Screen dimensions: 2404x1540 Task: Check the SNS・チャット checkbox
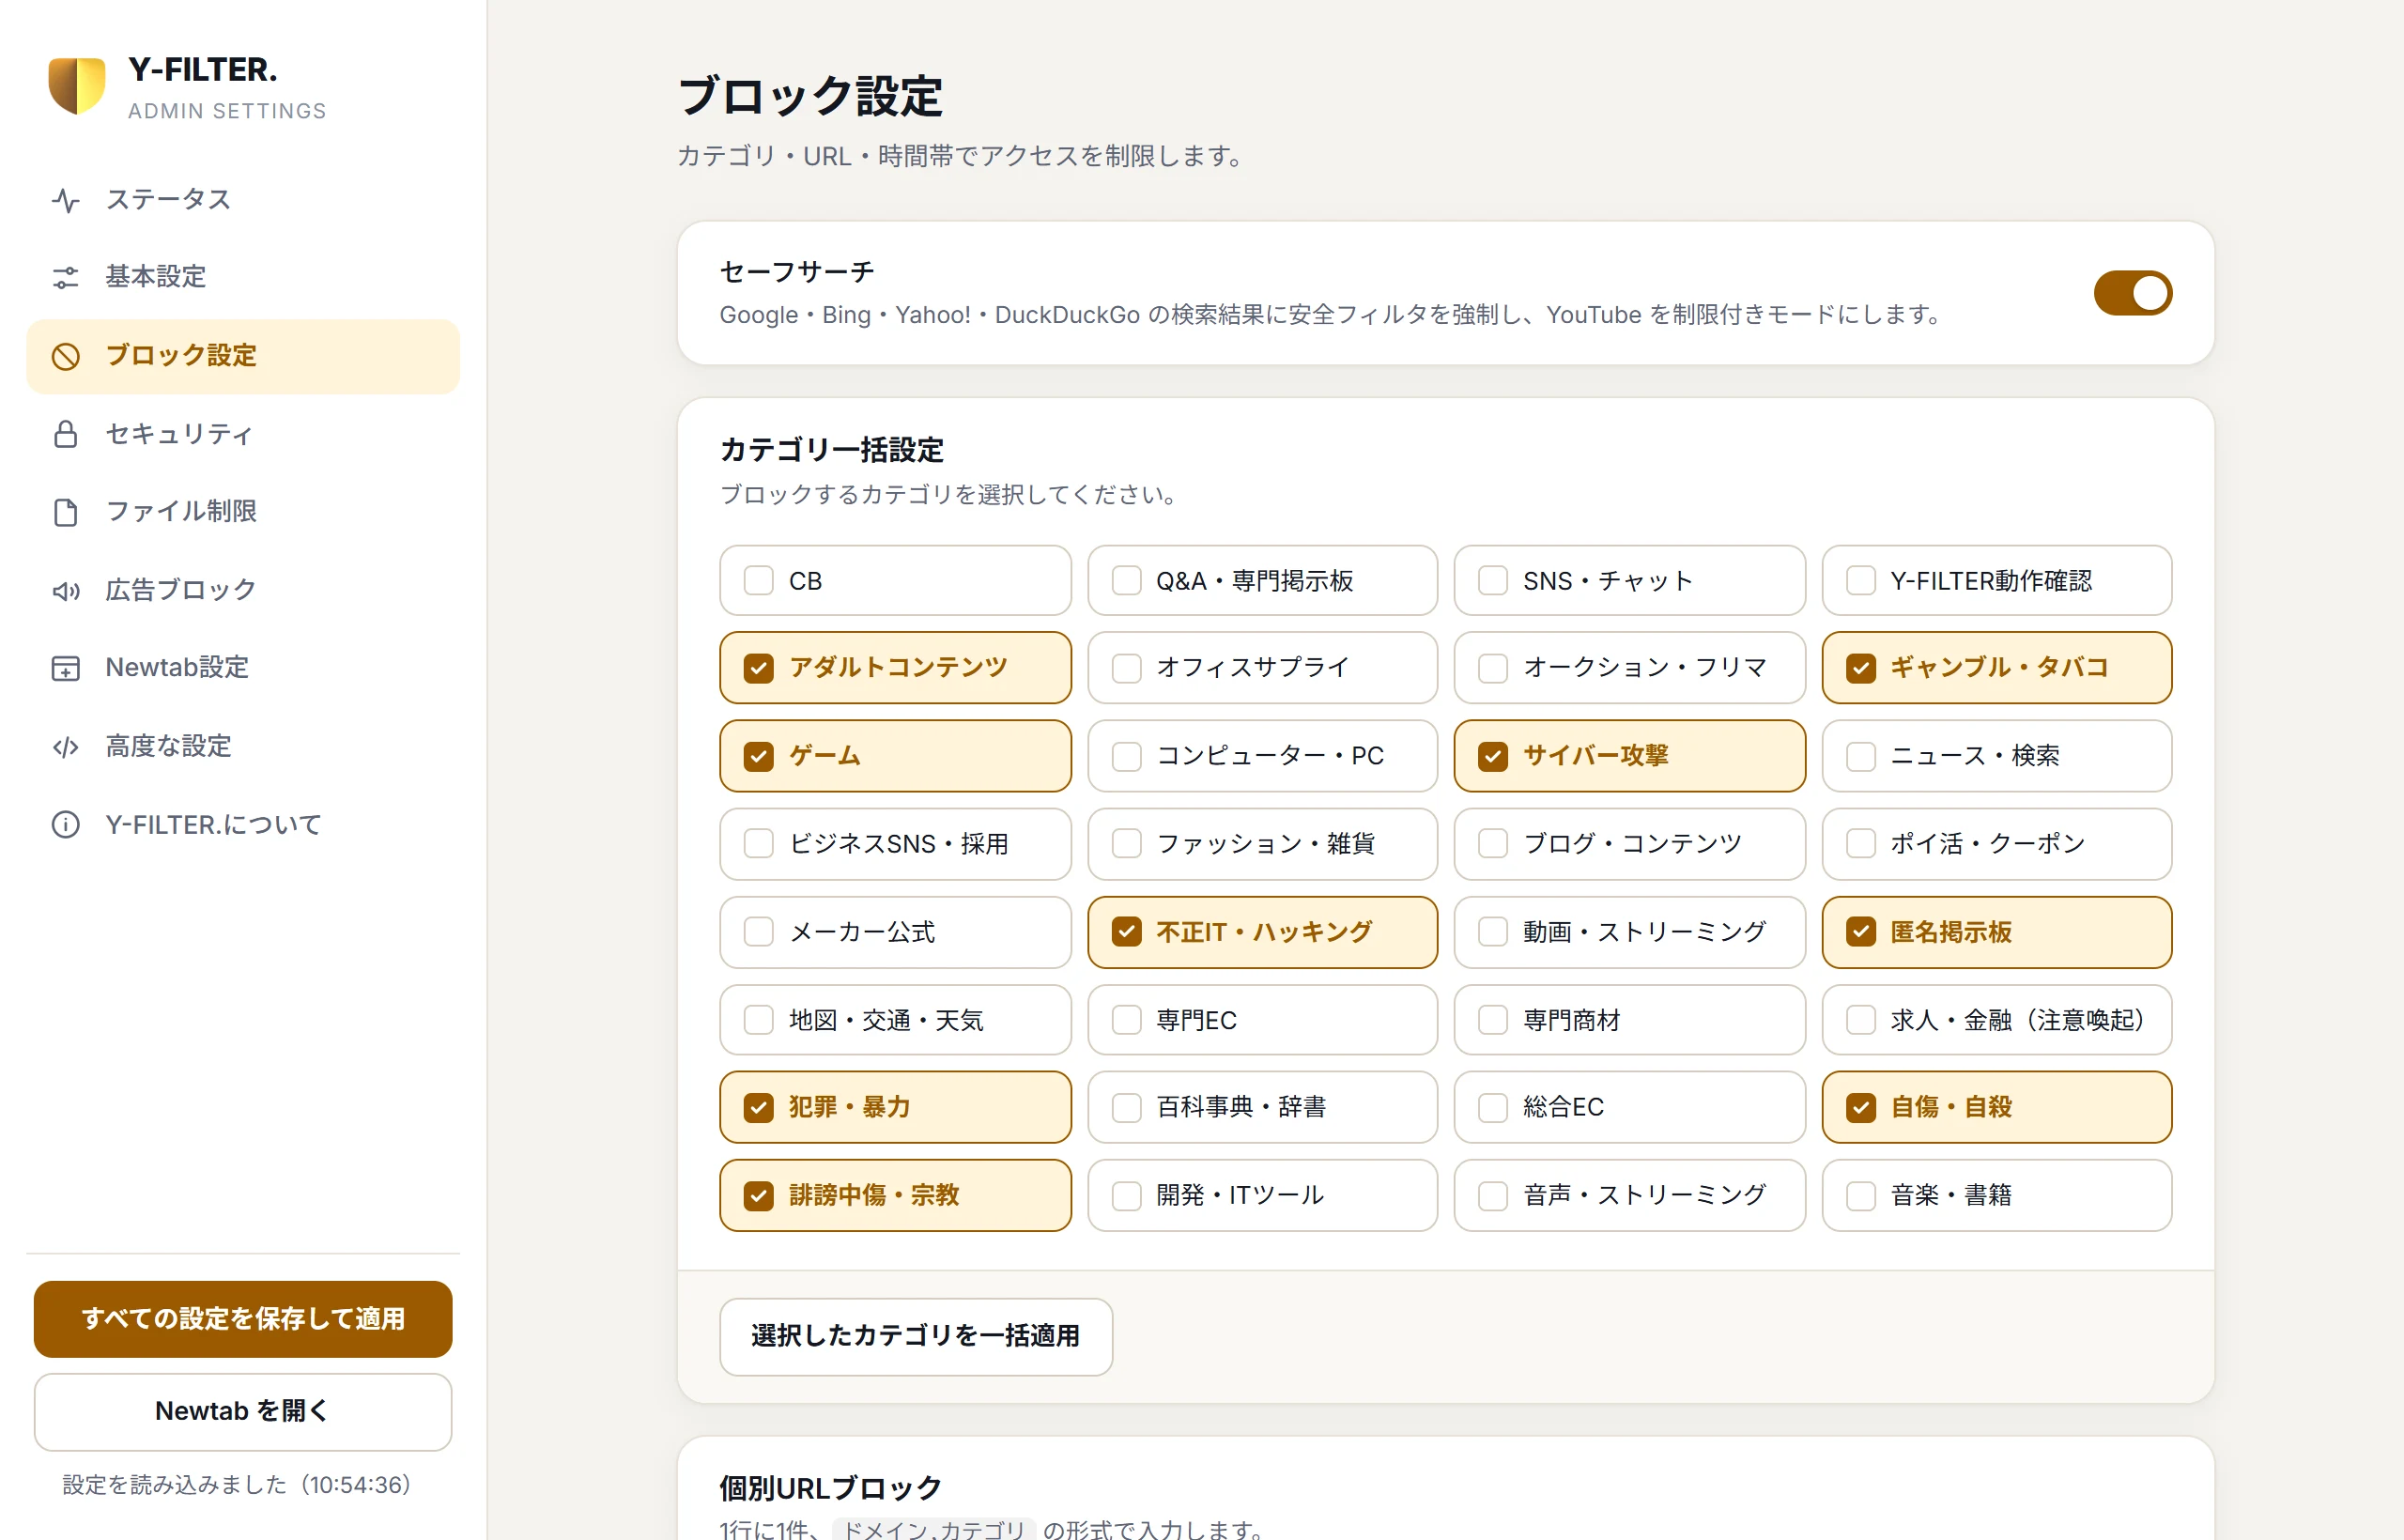tap(1493, 581)
